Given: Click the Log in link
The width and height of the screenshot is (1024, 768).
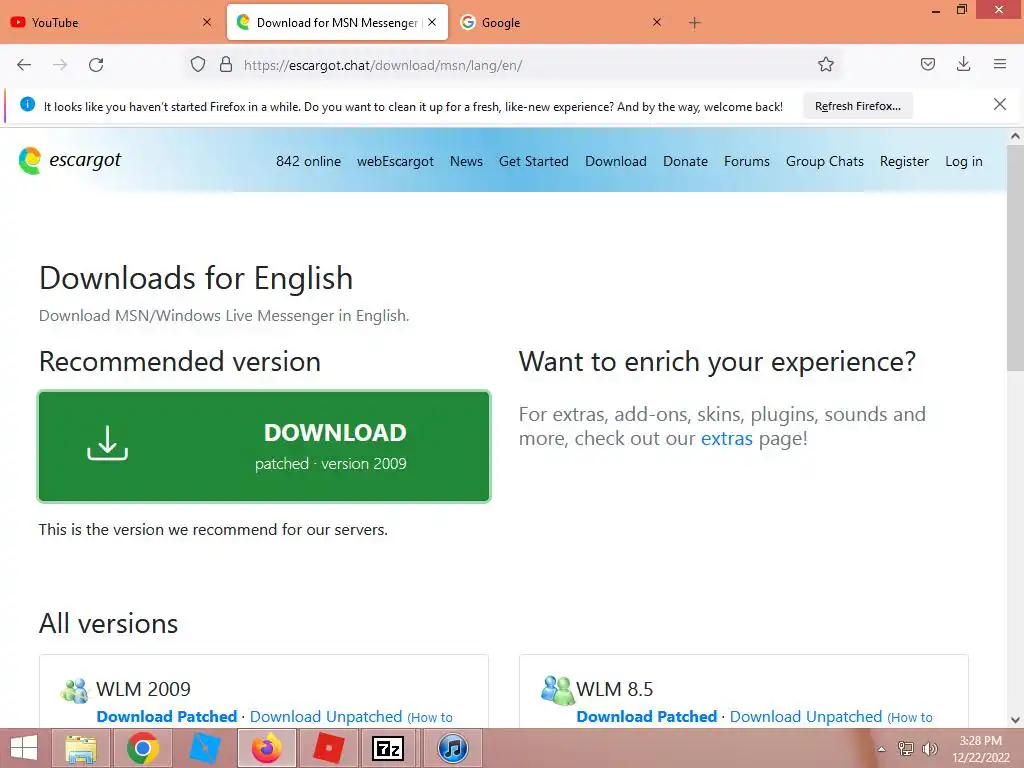Looking at the screenshot, I should [963, 161].
